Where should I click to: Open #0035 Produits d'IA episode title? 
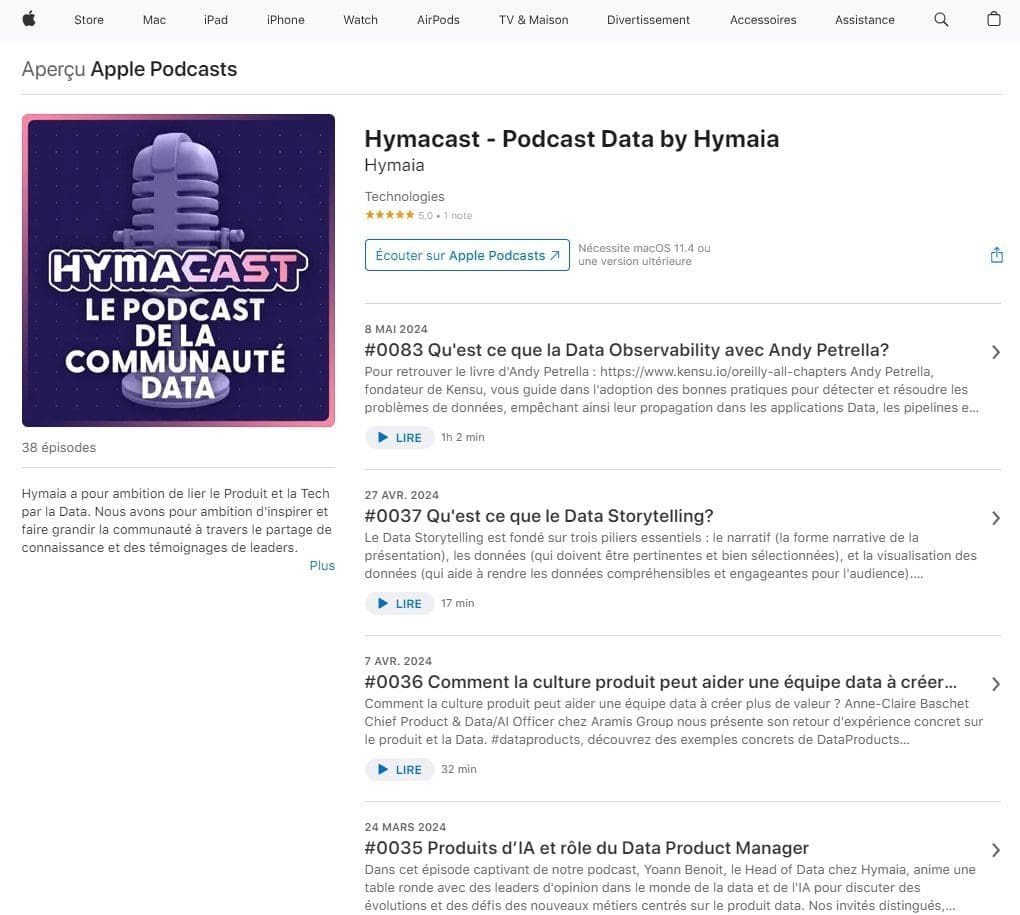point(586,848)
